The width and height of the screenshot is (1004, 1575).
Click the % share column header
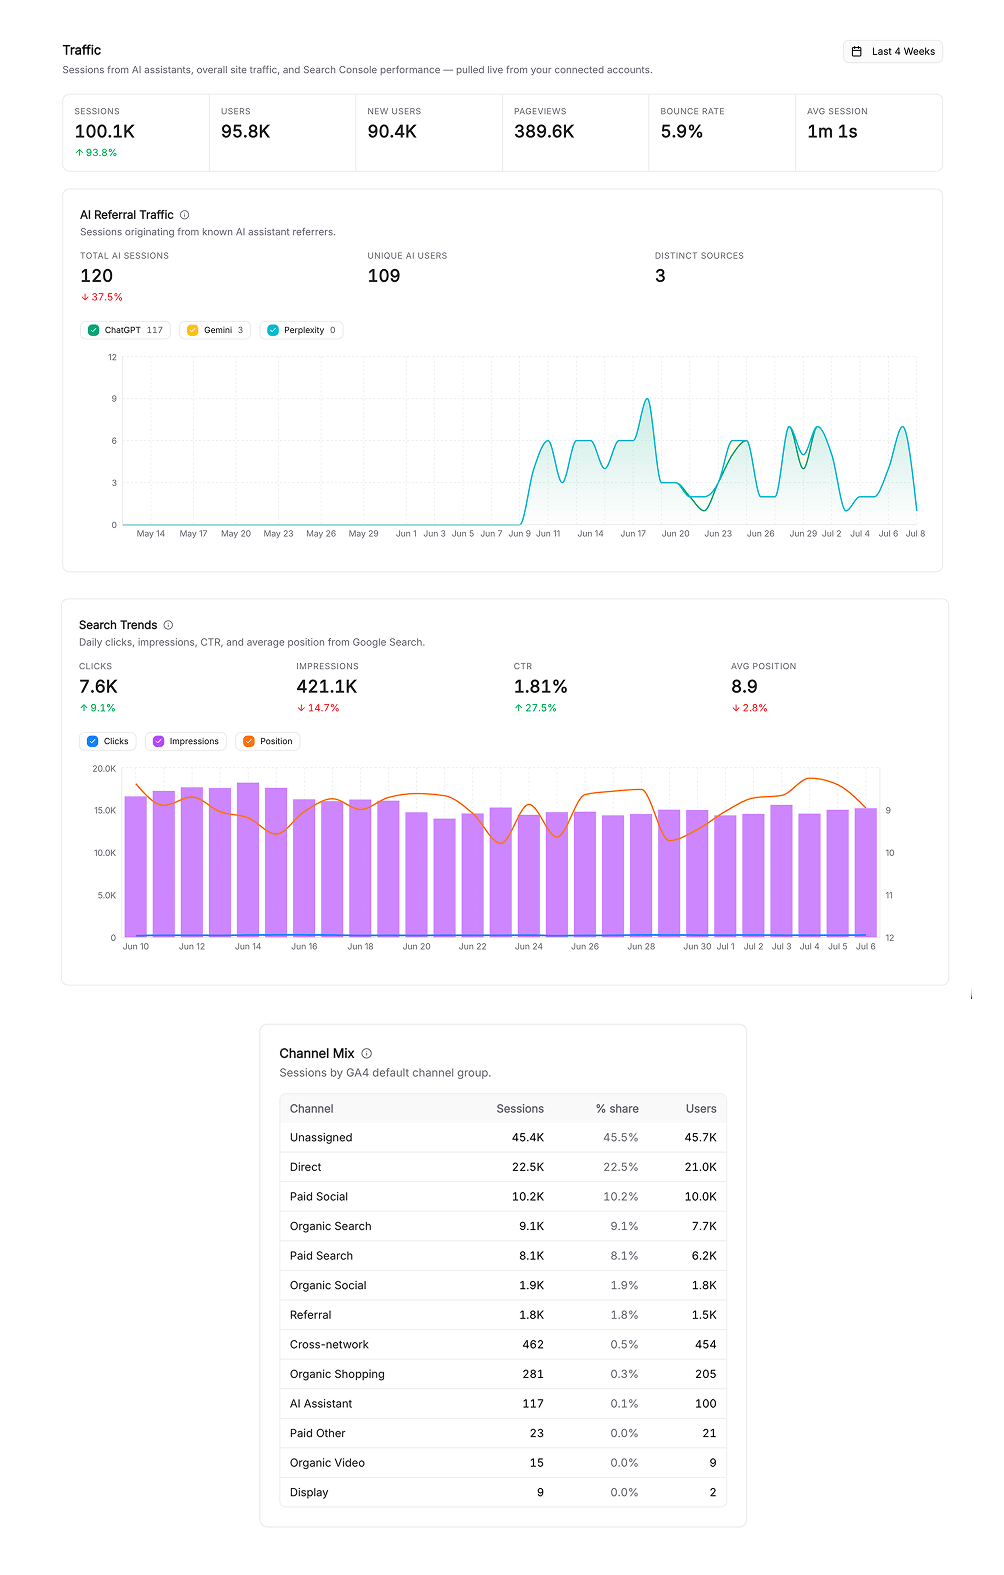[x=617, y=1109]
